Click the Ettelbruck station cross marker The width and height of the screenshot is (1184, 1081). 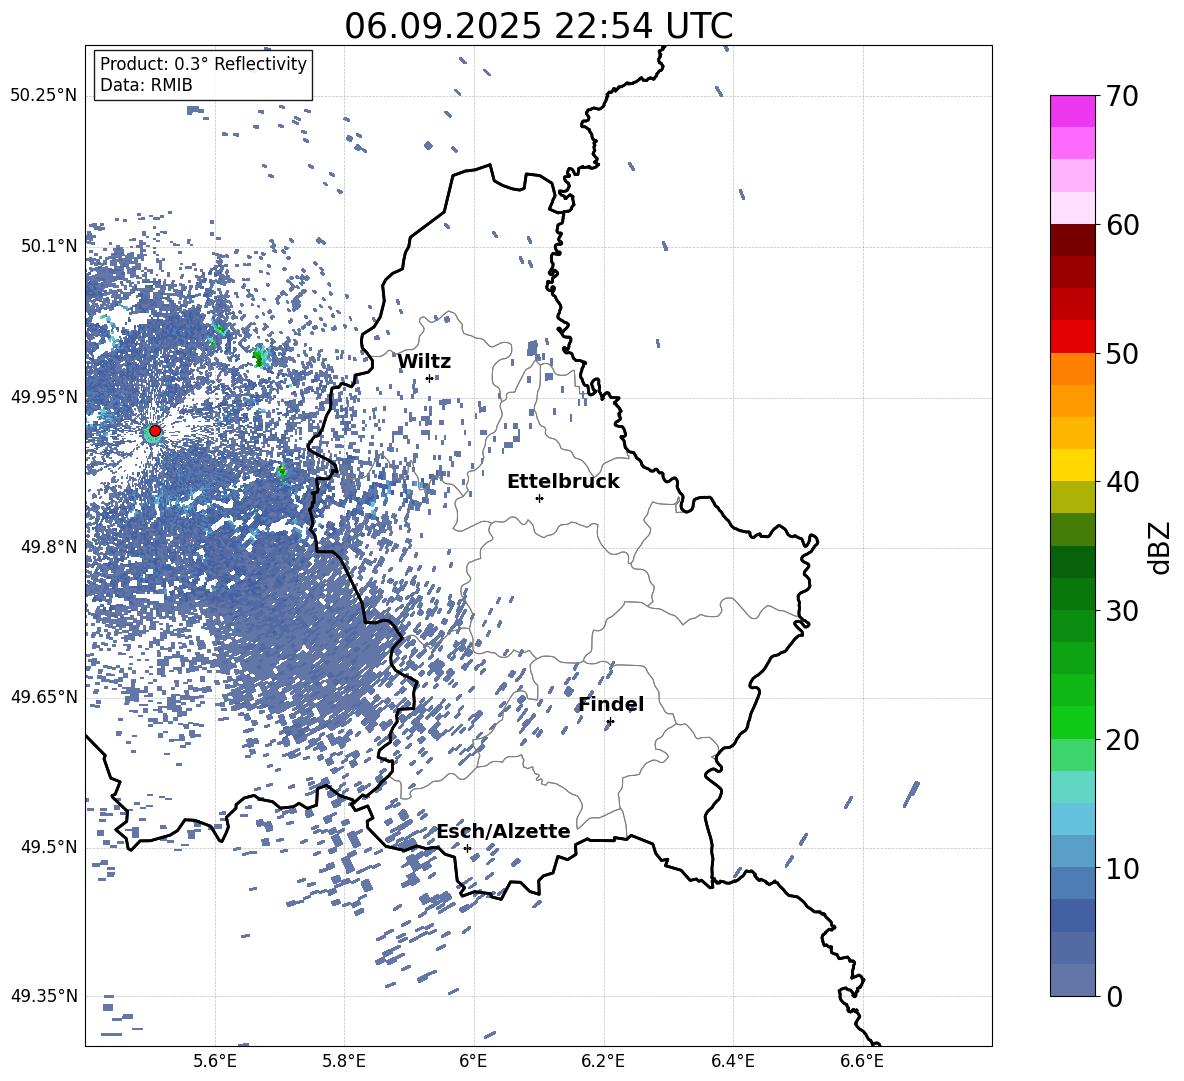tap(539, 498)
